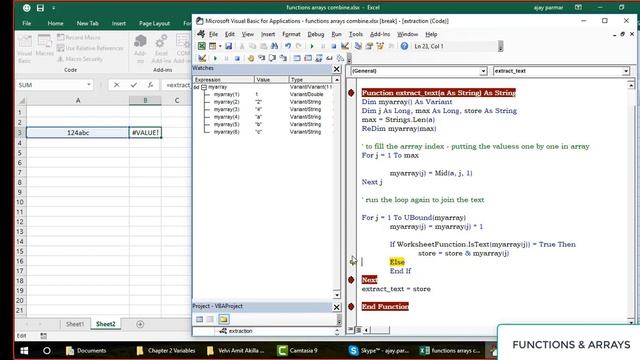Collapse the myarray node in Watches

pyautogui.click(x=204, y=87)
